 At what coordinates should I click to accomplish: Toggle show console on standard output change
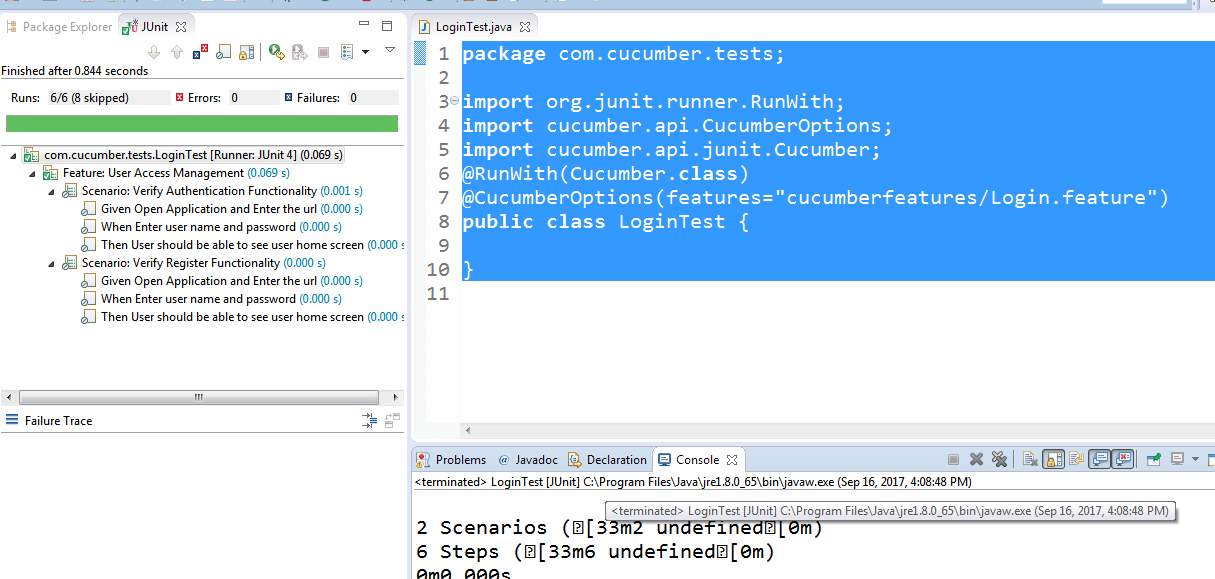pyautogui.click(x=1100, y=458)
